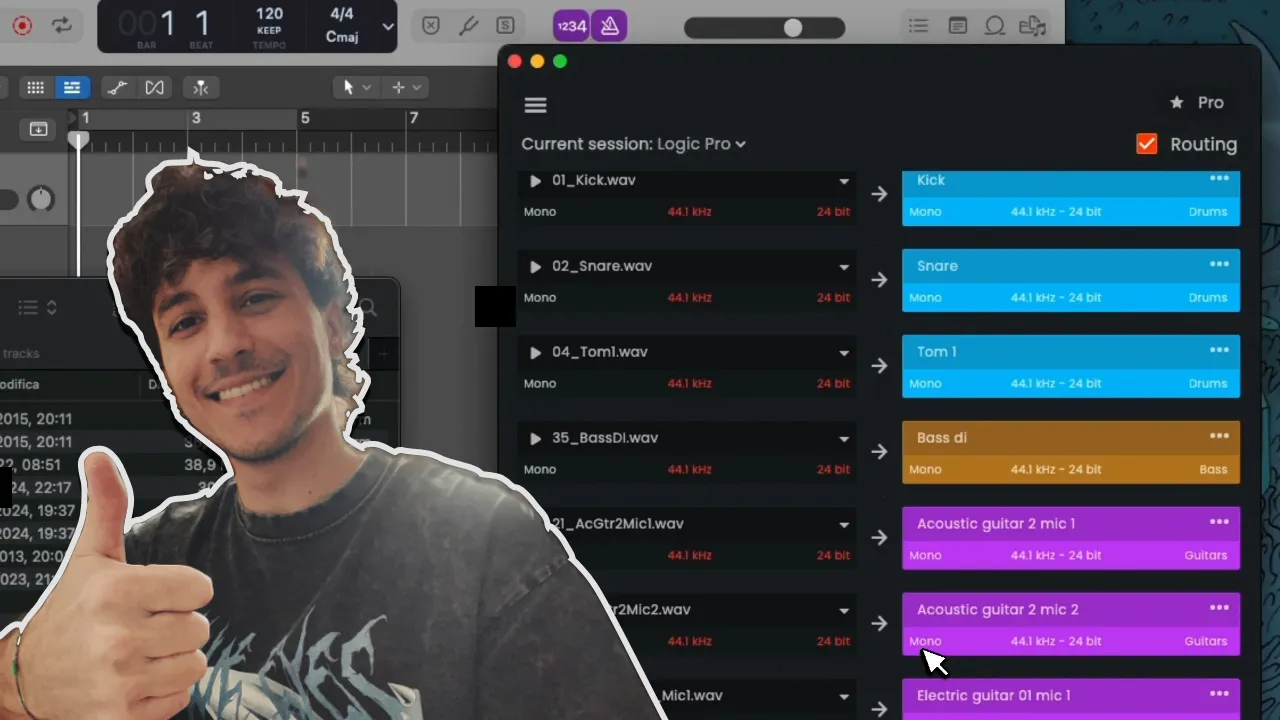Select the list view button in tracks area
The image size is (1280, 720).
(x=71, y=88)
